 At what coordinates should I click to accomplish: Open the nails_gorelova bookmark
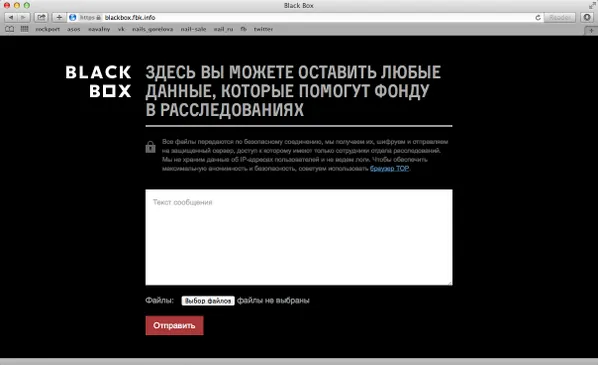click(x=153, y=29)
